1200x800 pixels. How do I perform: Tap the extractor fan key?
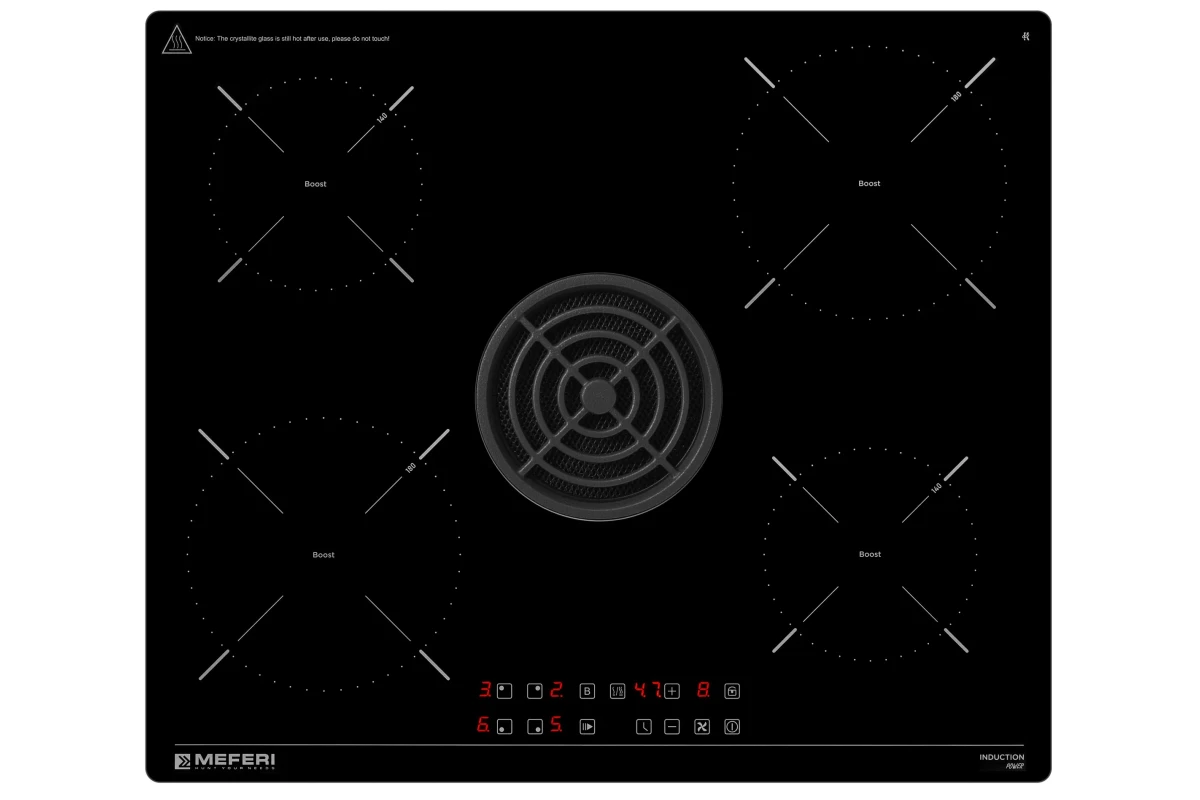click(702, 727)
